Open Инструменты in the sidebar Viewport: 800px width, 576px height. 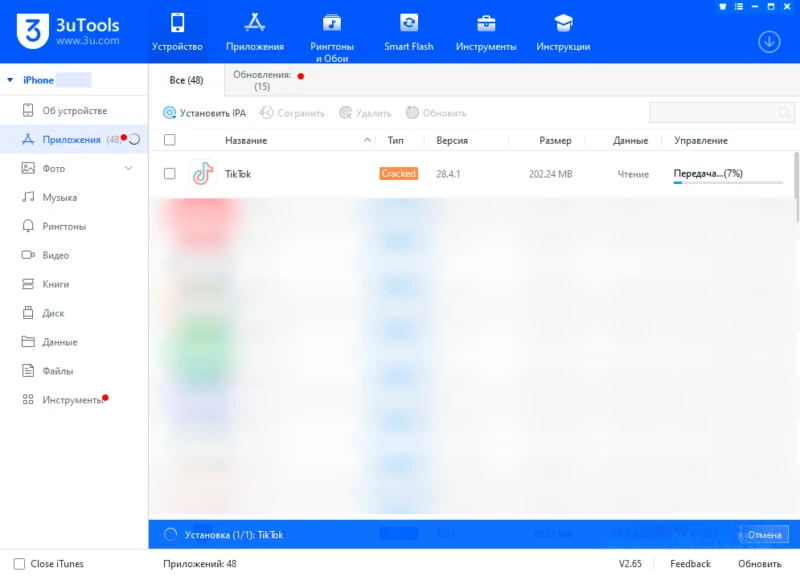click(x=74, y=400)
